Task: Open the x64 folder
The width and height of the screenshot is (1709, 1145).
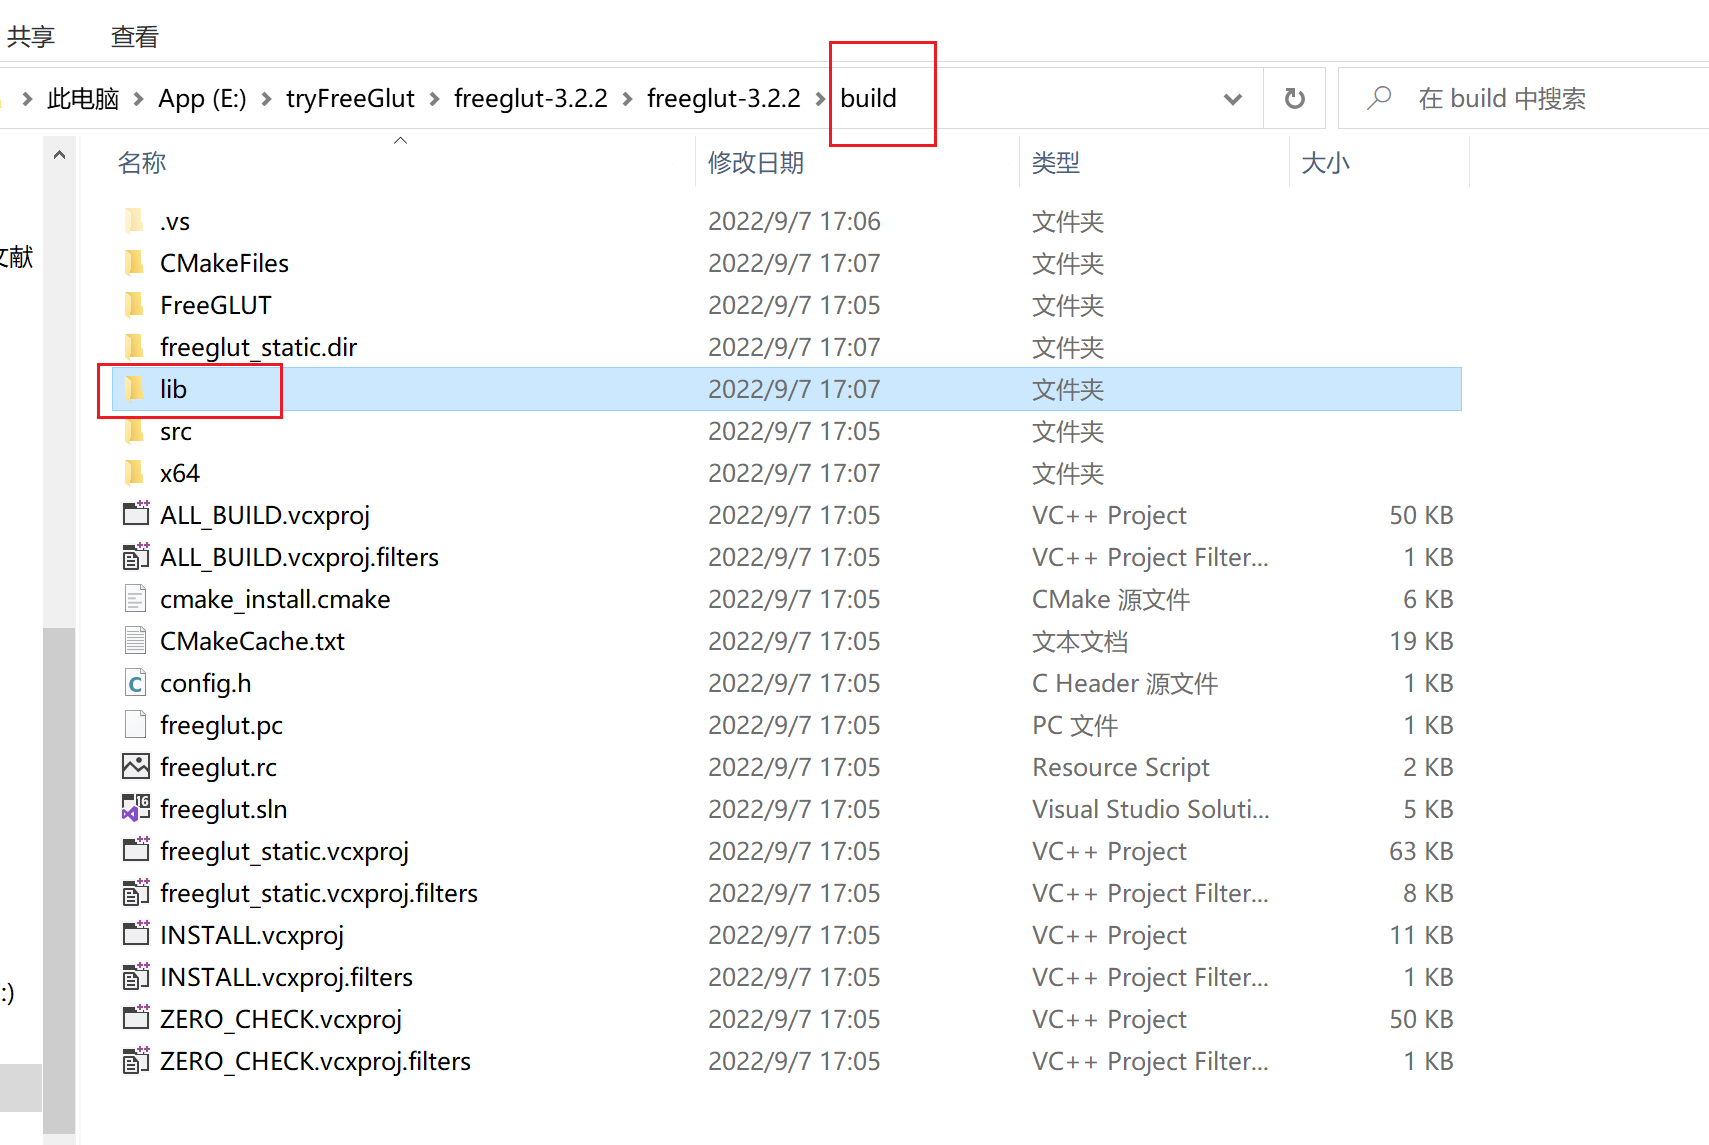Action: (179, 472)
